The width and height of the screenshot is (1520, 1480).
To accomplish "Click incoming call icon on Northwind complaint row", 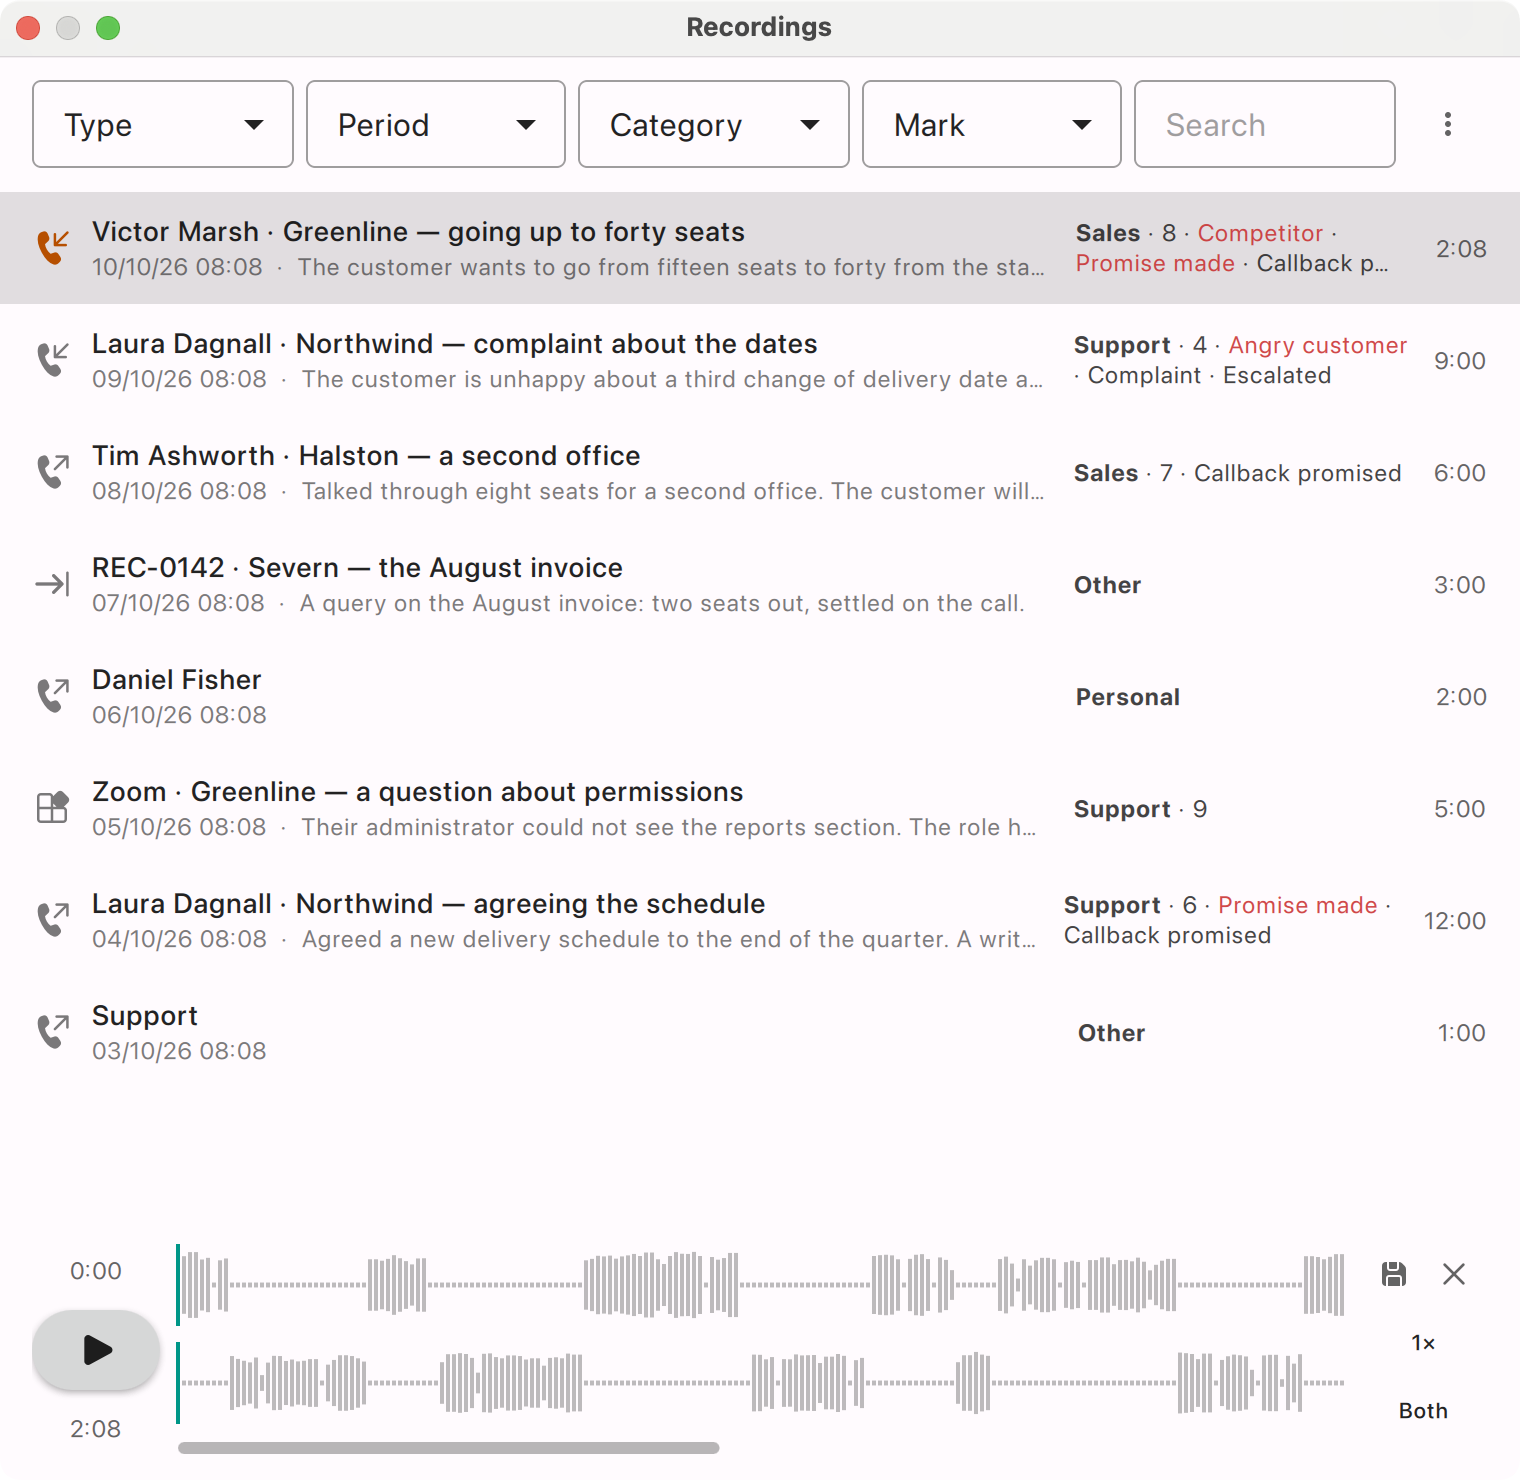I will click(53, 359).
